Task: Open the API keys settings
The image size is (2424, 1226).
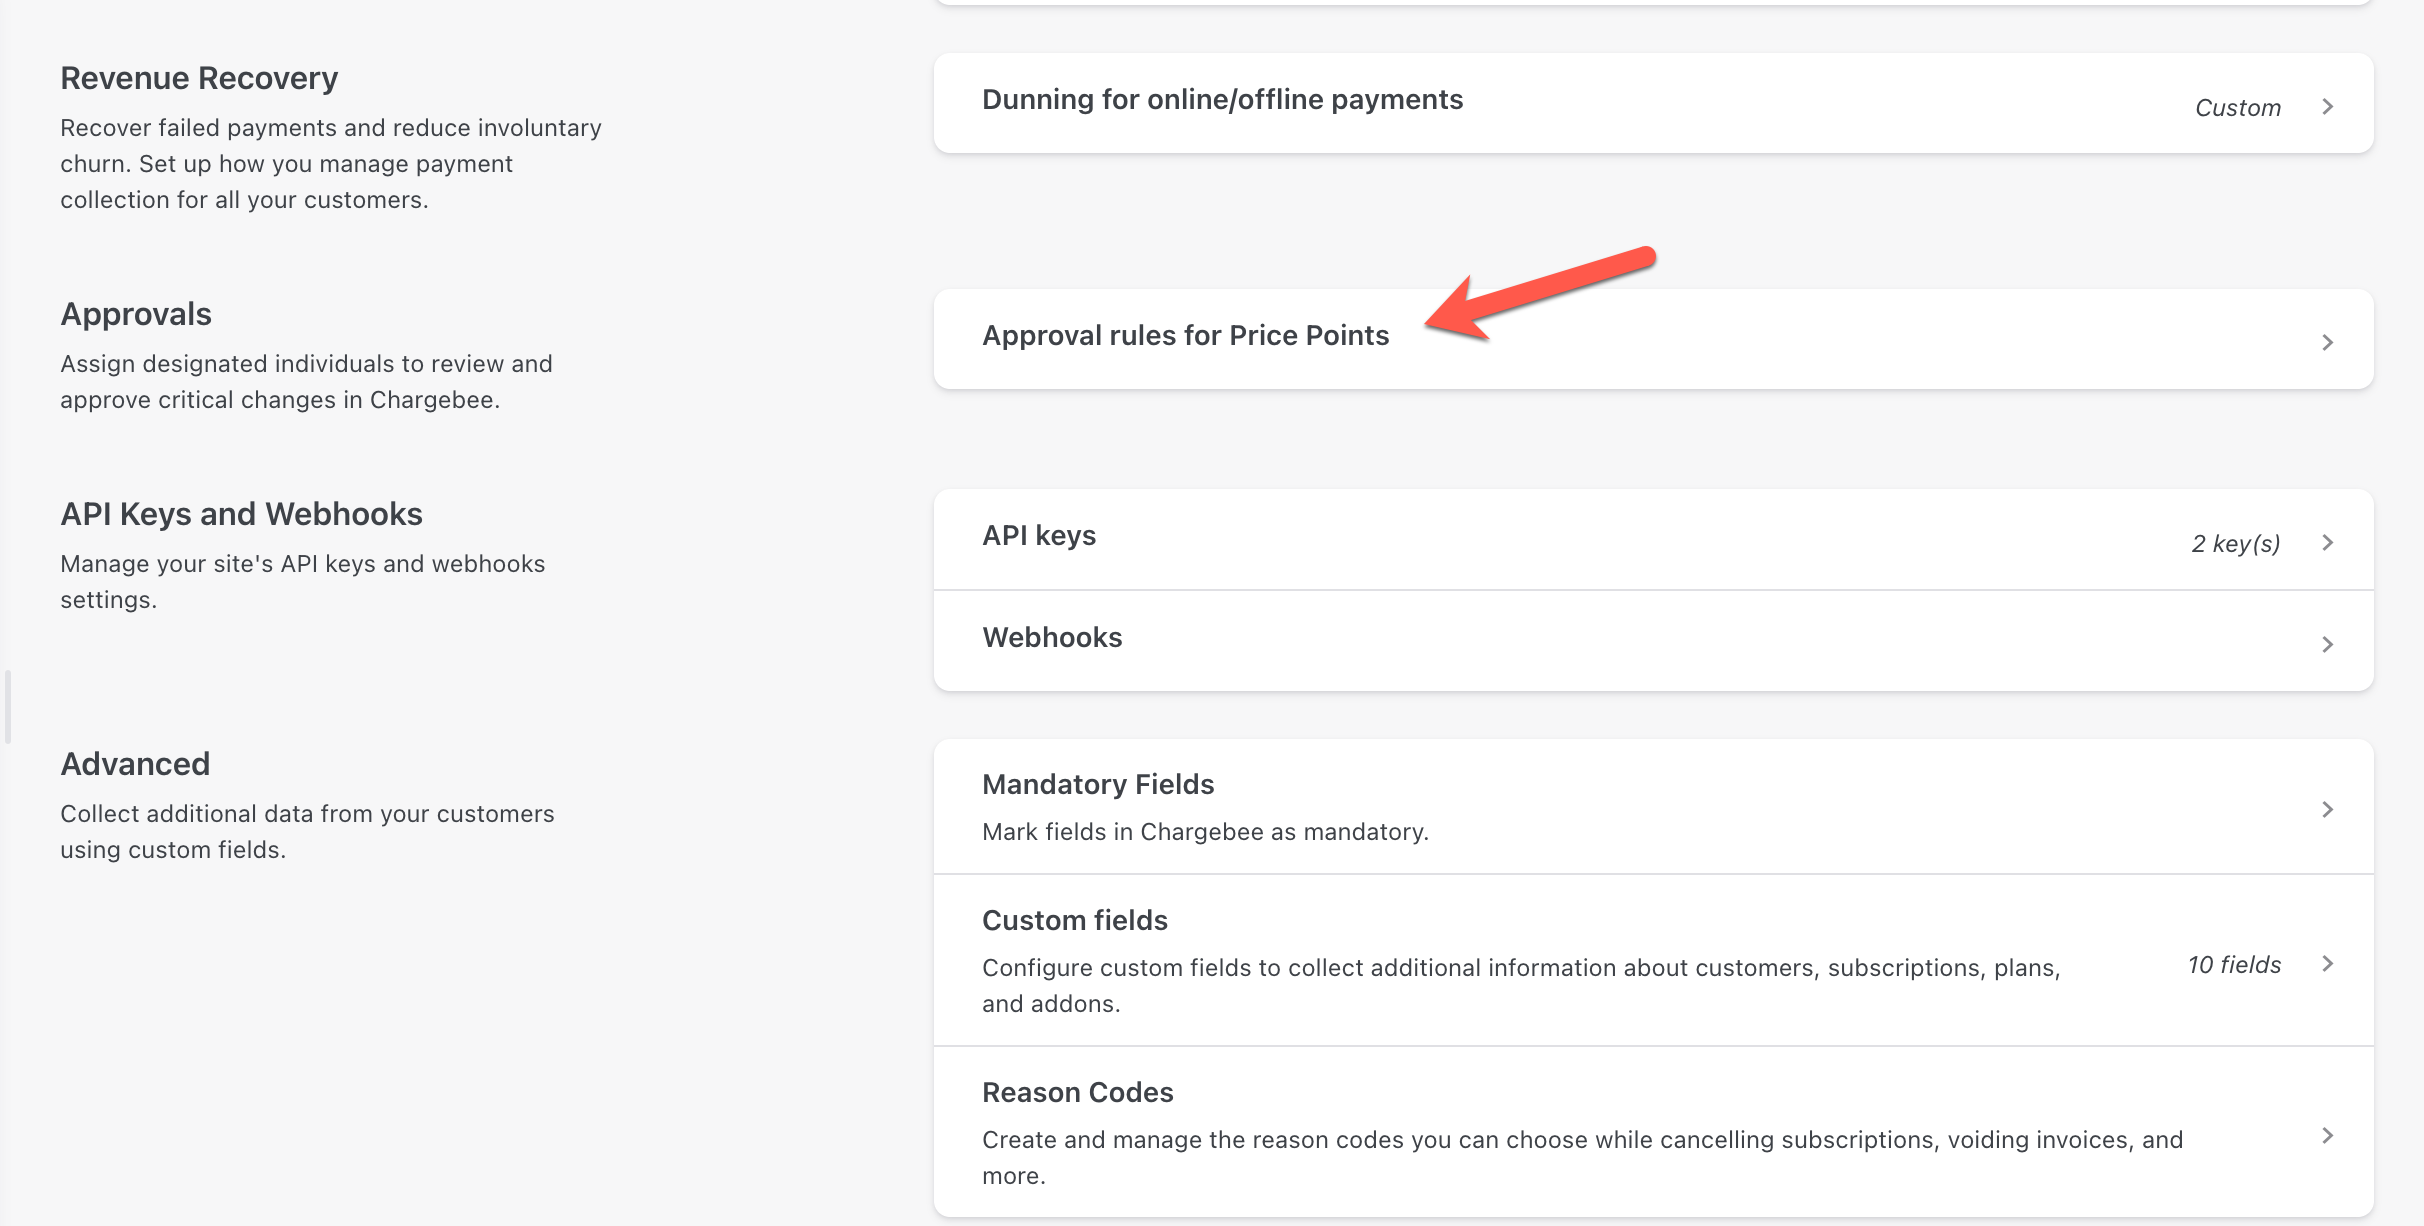Action: pyautogui.click(x=1039, y=536)
